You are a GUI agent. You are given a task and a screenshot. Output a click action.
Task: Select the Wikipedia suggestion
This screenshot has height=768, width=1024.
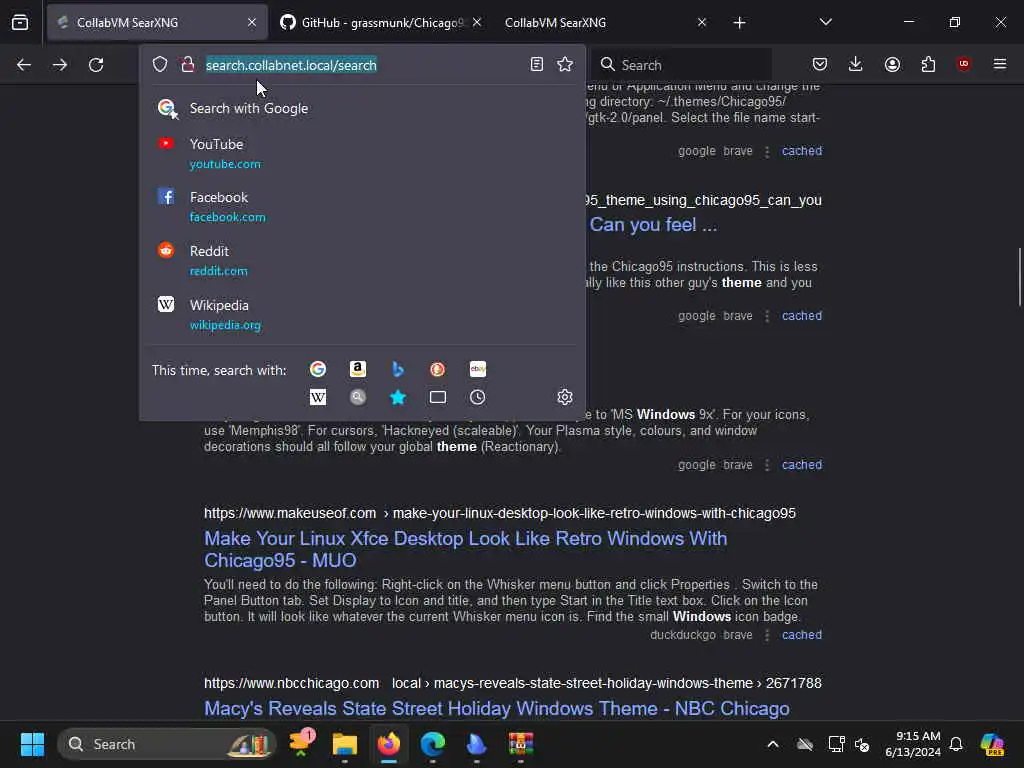pos(362,315)
